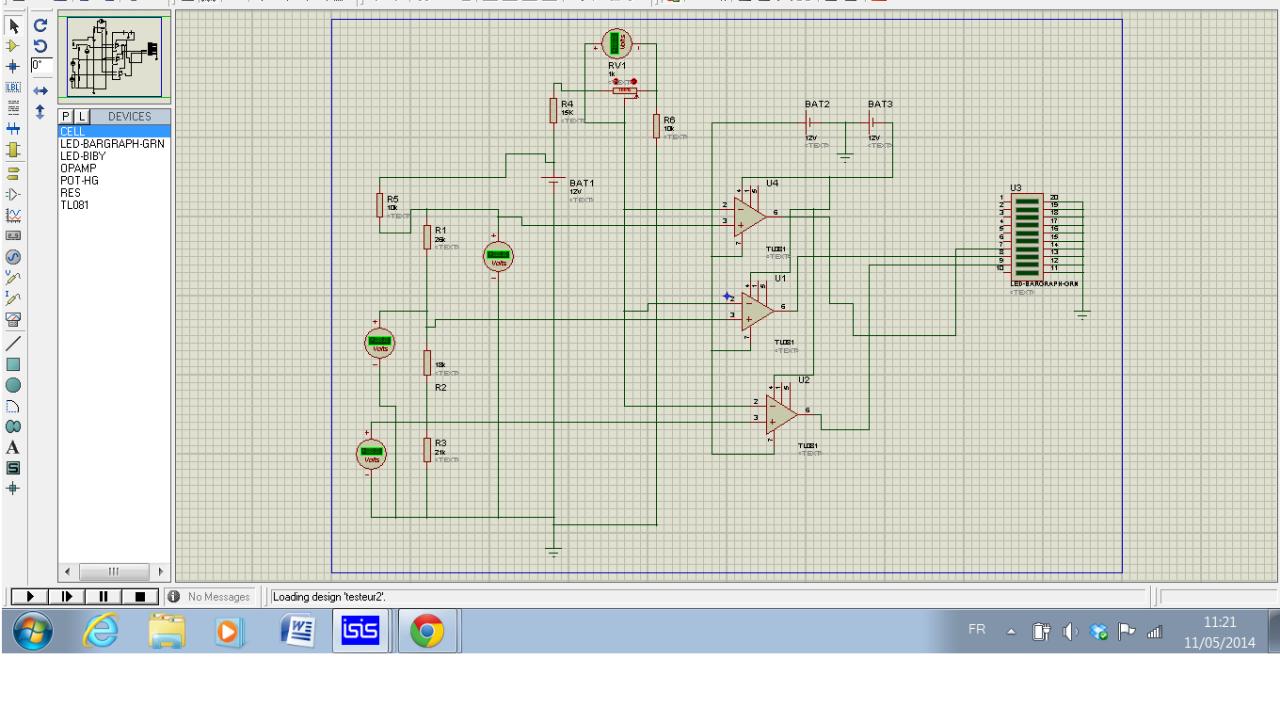1280x723 pixels.
Task: Select the U2 op-amp on the schematic
Action: [782, 413]
